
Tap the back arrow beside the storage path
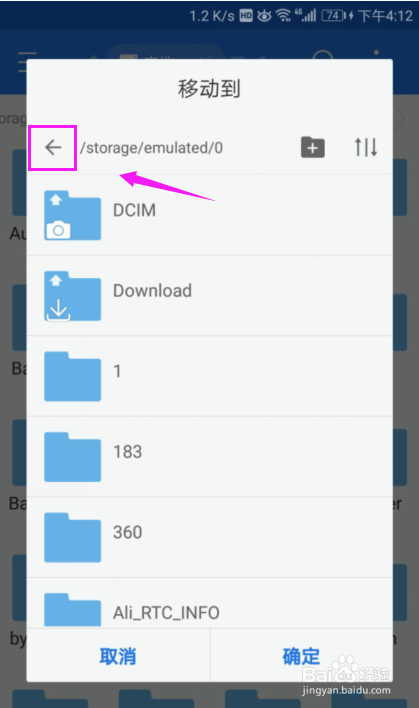pyautogui.click(x=53, y=147)
